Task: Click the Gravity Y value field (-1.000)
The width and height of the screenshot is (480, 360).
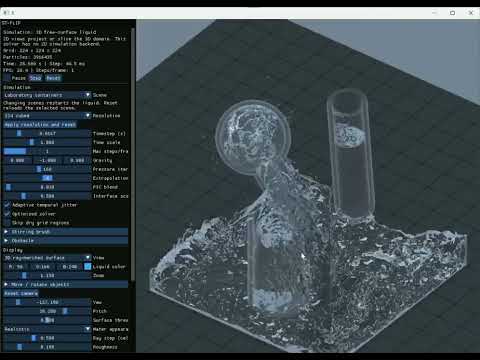Action: (x=47, y=160)
